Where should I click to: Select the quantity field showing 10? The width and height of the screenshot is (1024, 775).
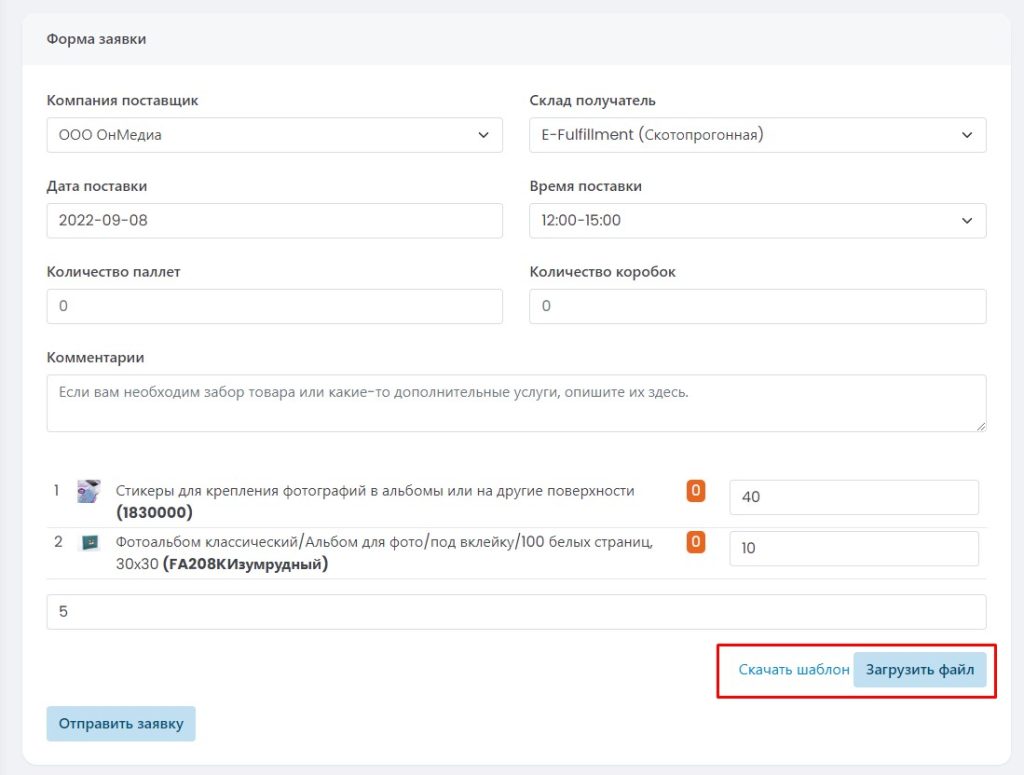853,549
